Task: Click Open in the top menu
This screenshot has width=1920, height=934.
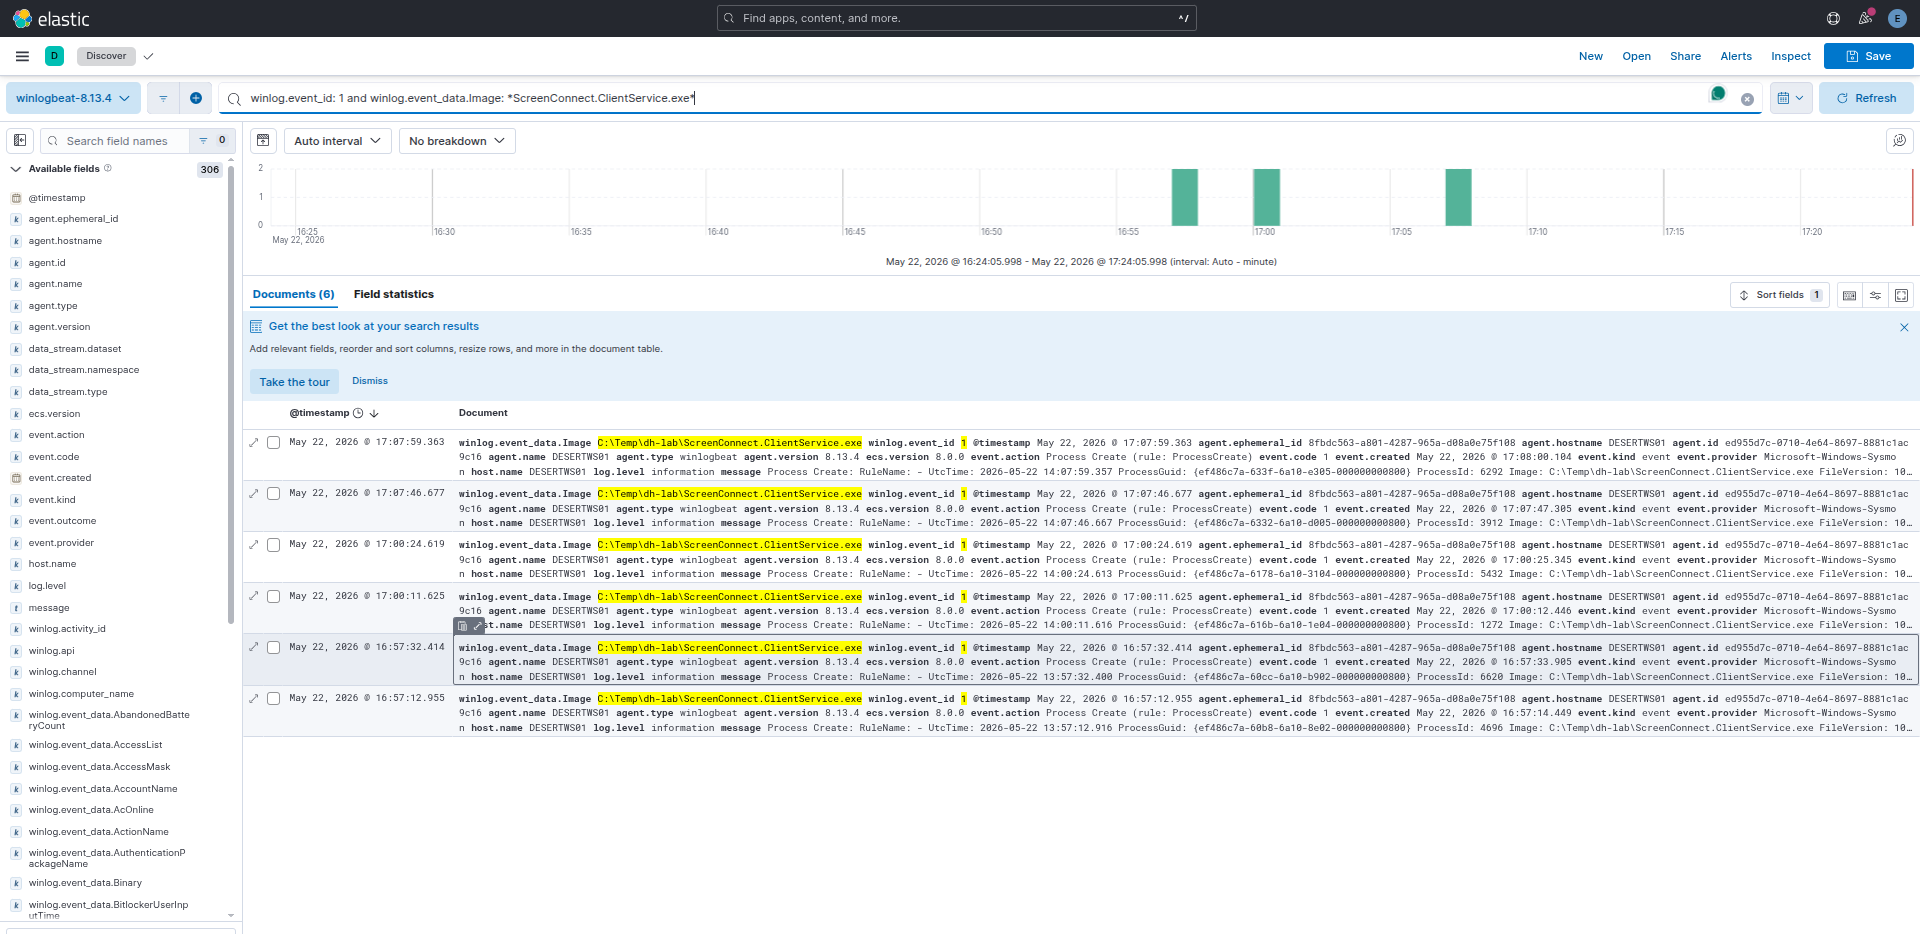Action: [1636, 56]
